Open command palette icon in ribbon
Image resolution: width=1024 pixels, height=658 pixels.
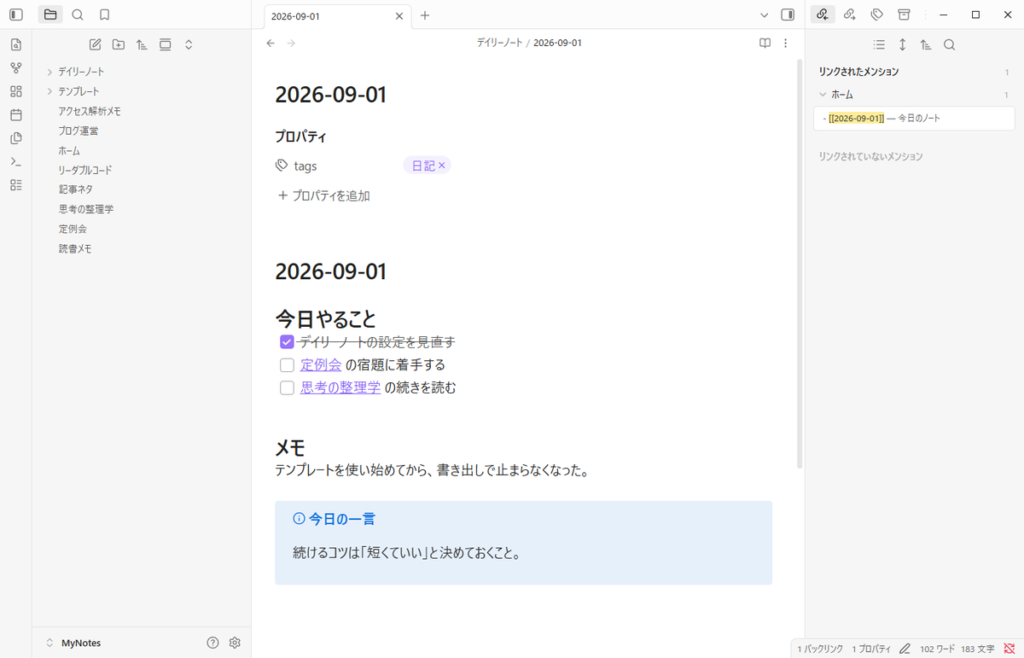point(16,162)
